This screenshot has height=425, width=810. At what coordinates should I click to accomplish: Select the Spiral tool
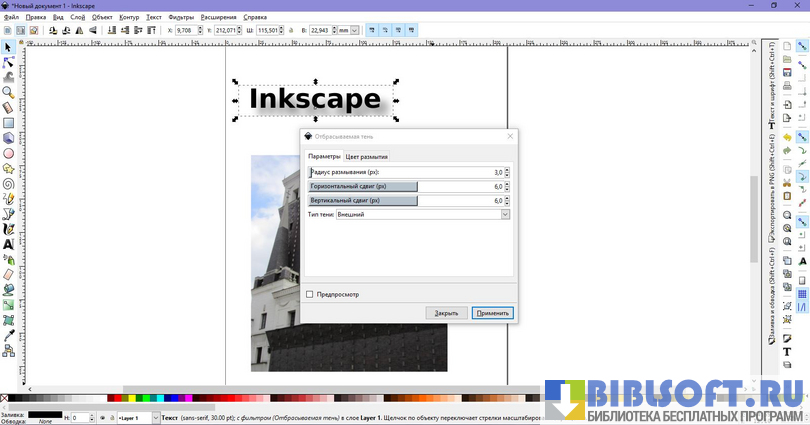click(x=8, y=184)
